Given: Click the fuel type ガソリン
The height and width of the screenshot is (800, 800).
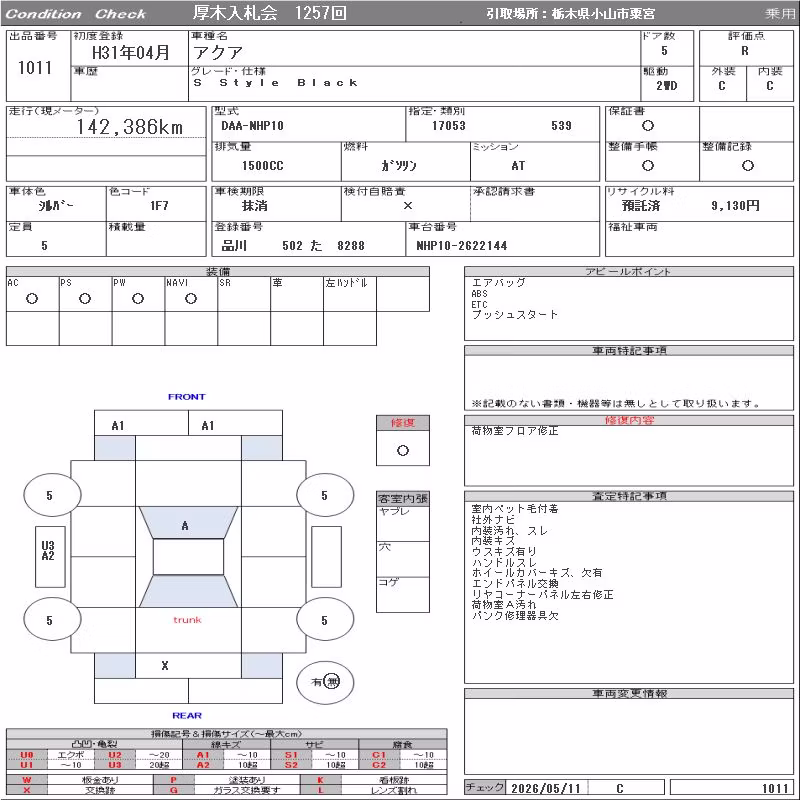Looking at the screenshot, I should [399, 165].
